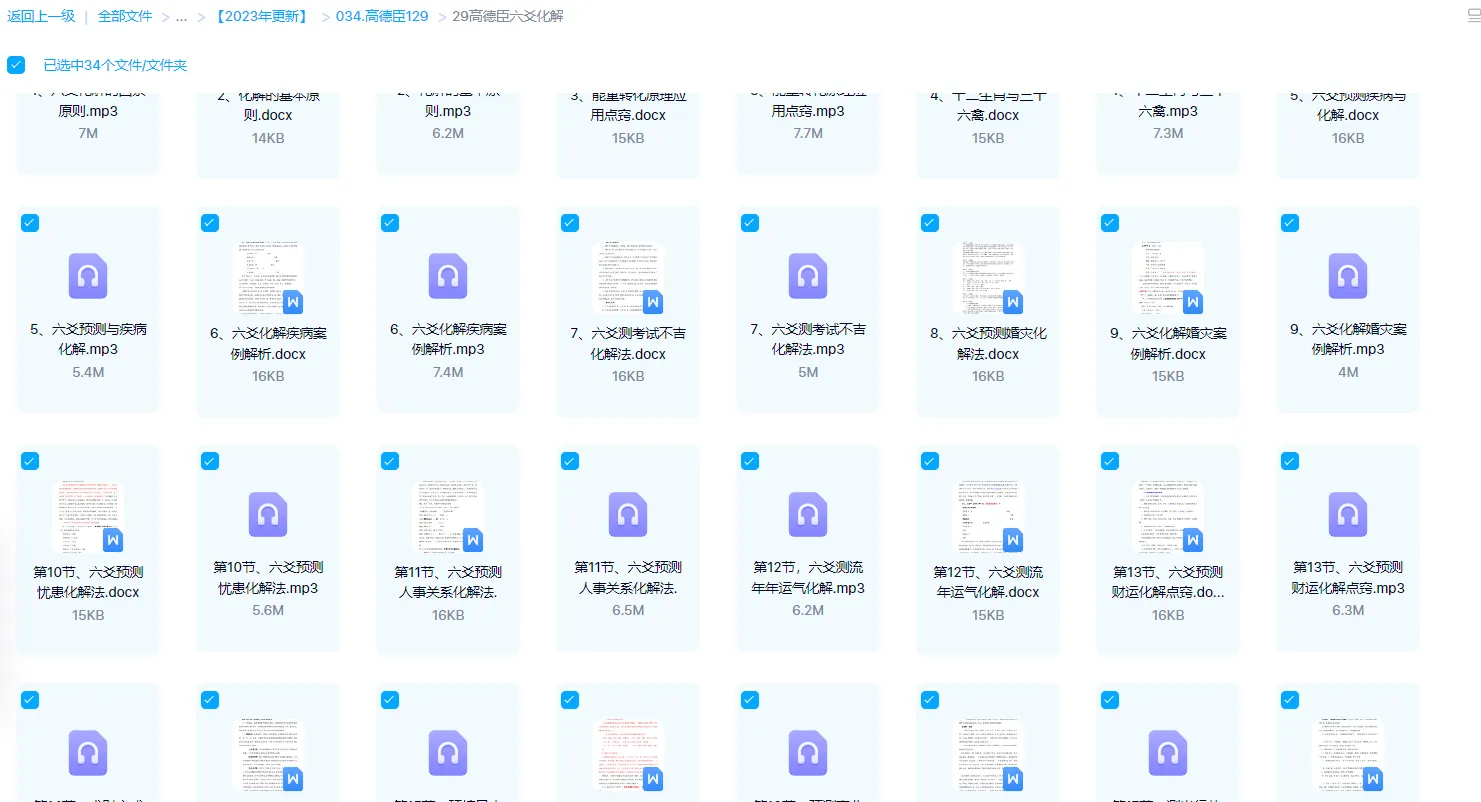Click audio icon for 6、六爻化解疾病案例解析.mp3
The width and height of the screenshot is (1481, 802).
point(448,276)
